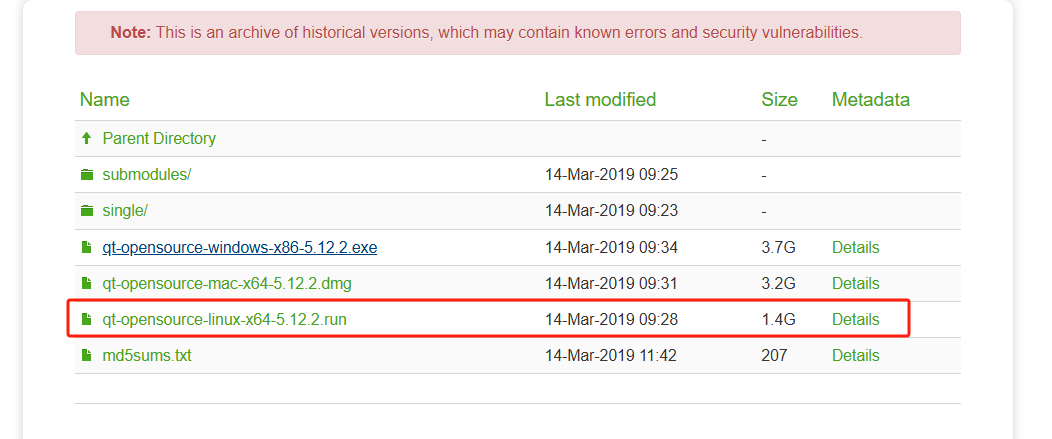This screenshot has height=439, width=1052.
Task: Sort the listing by Size column
Action: click(x=779, y=100)
